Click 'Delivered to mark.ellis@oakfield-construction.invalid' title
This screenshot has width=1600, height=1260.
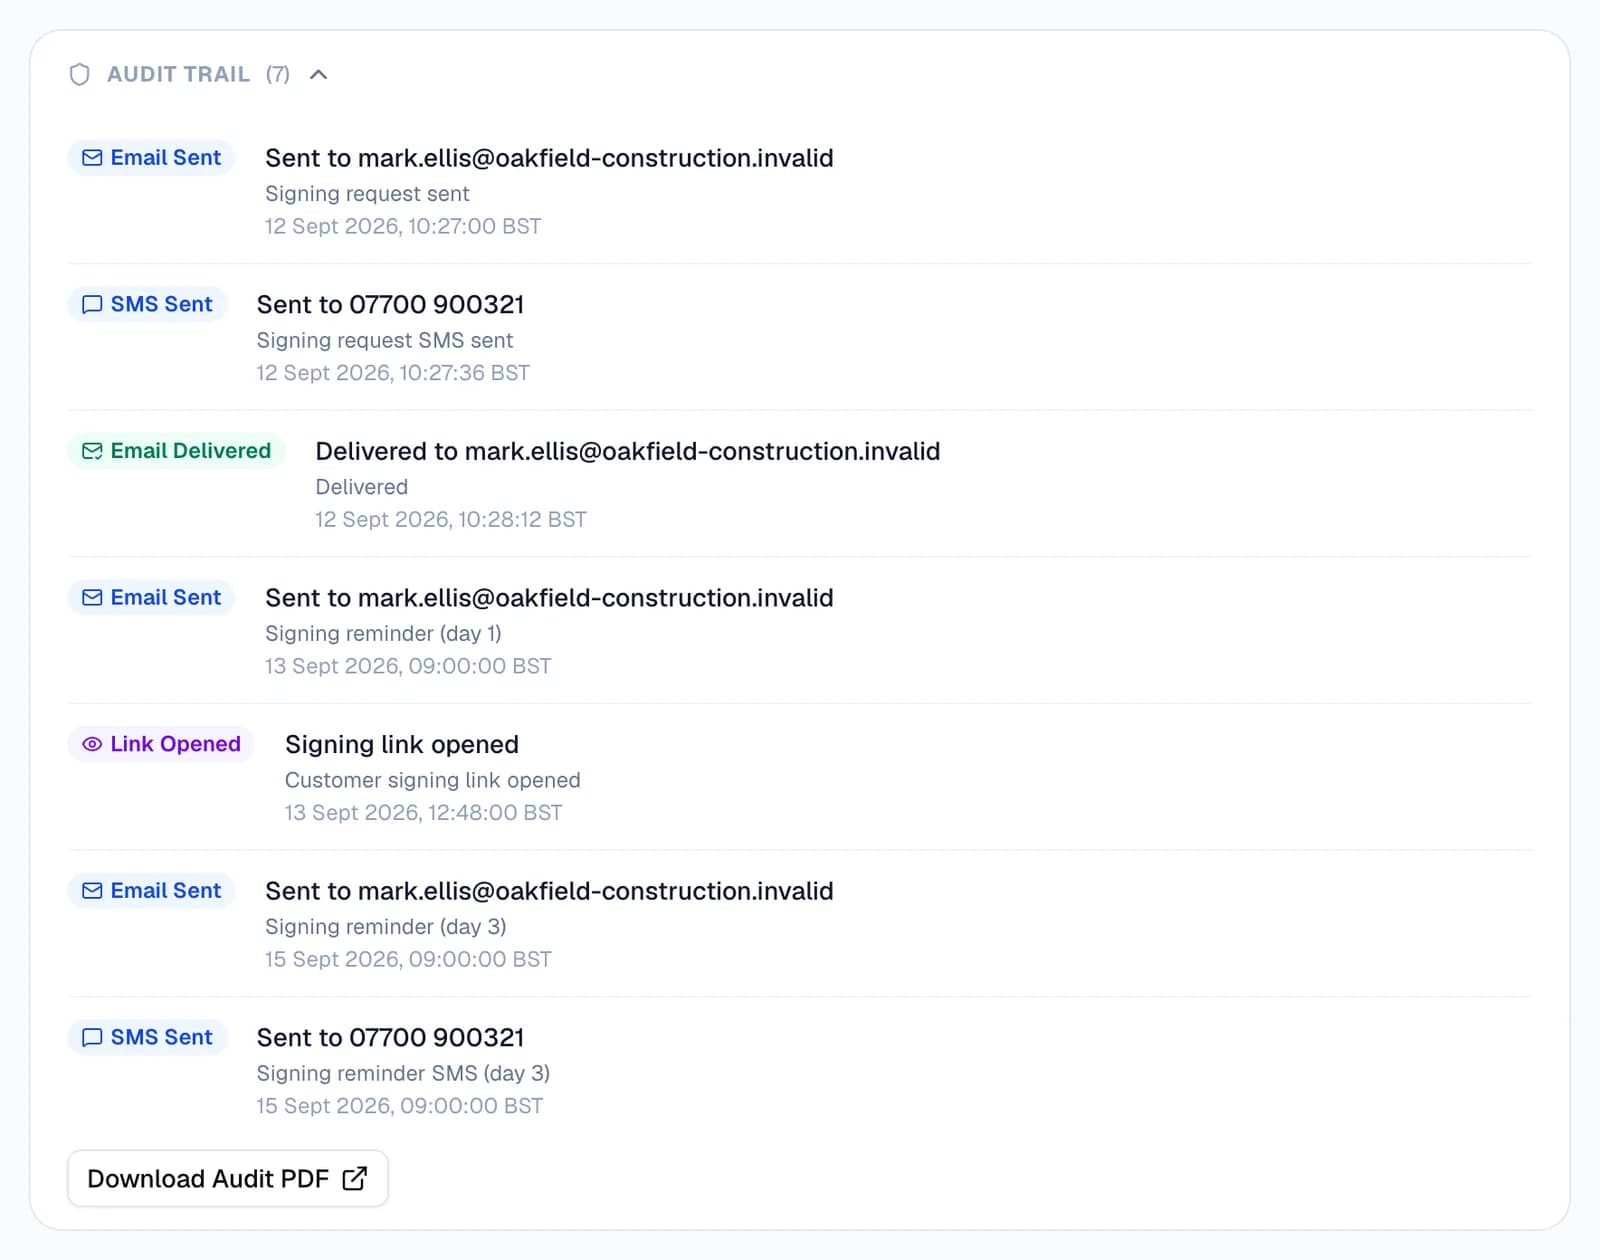pyautogui.click(x=628, y=451)
